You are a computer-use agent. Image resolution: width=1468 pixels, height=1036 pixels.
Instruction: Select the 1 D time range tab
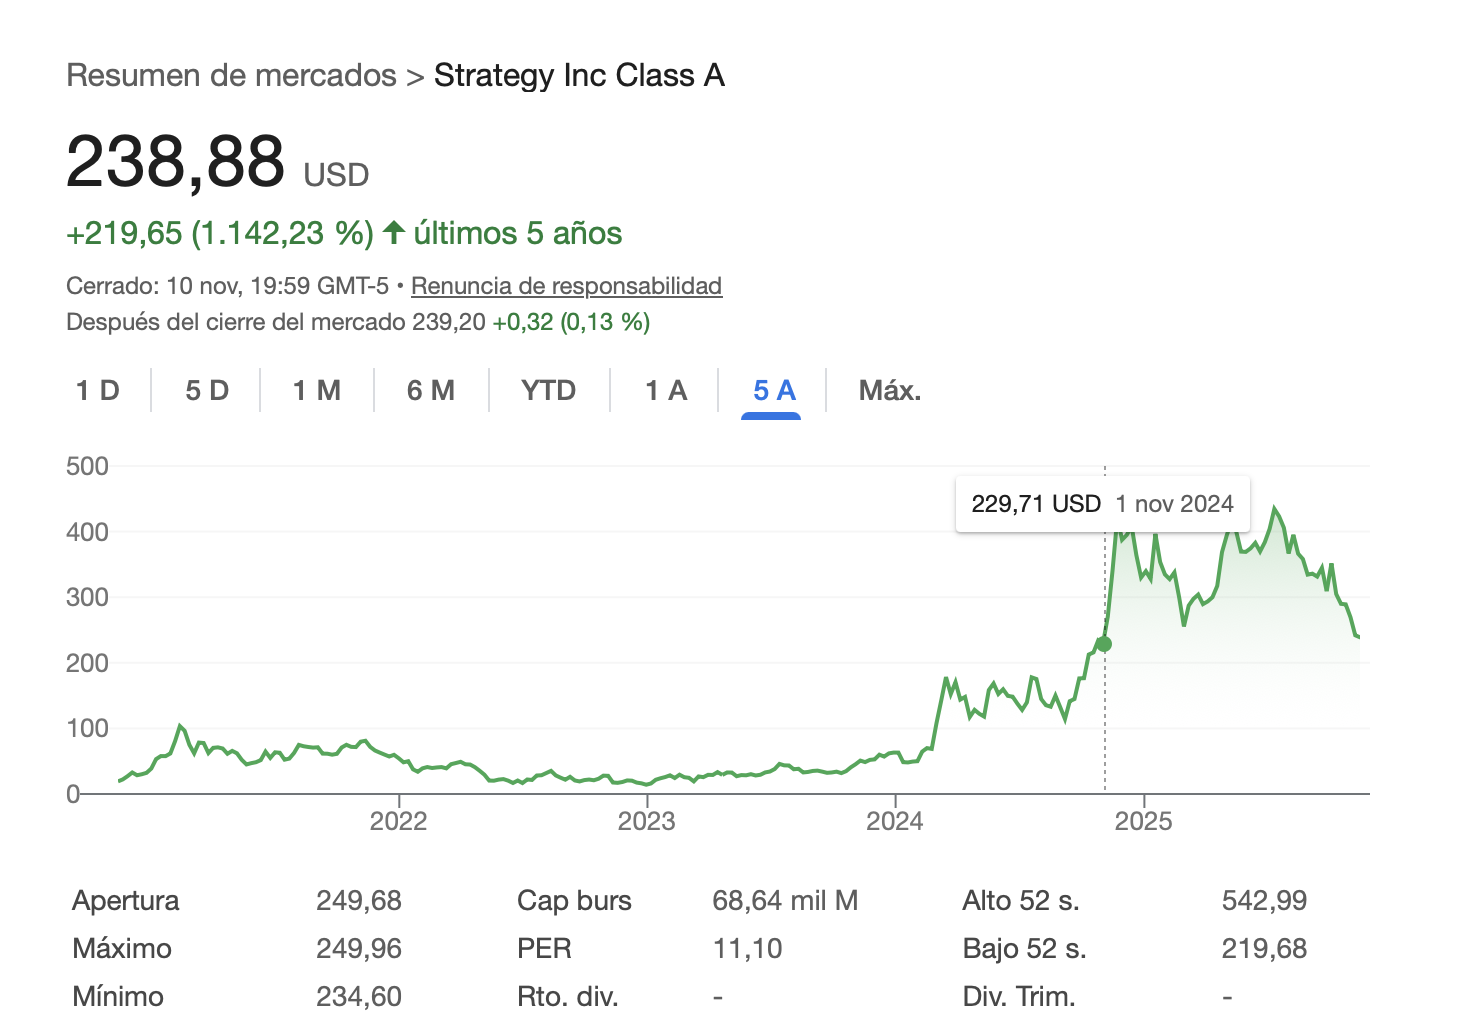point(98,390)
